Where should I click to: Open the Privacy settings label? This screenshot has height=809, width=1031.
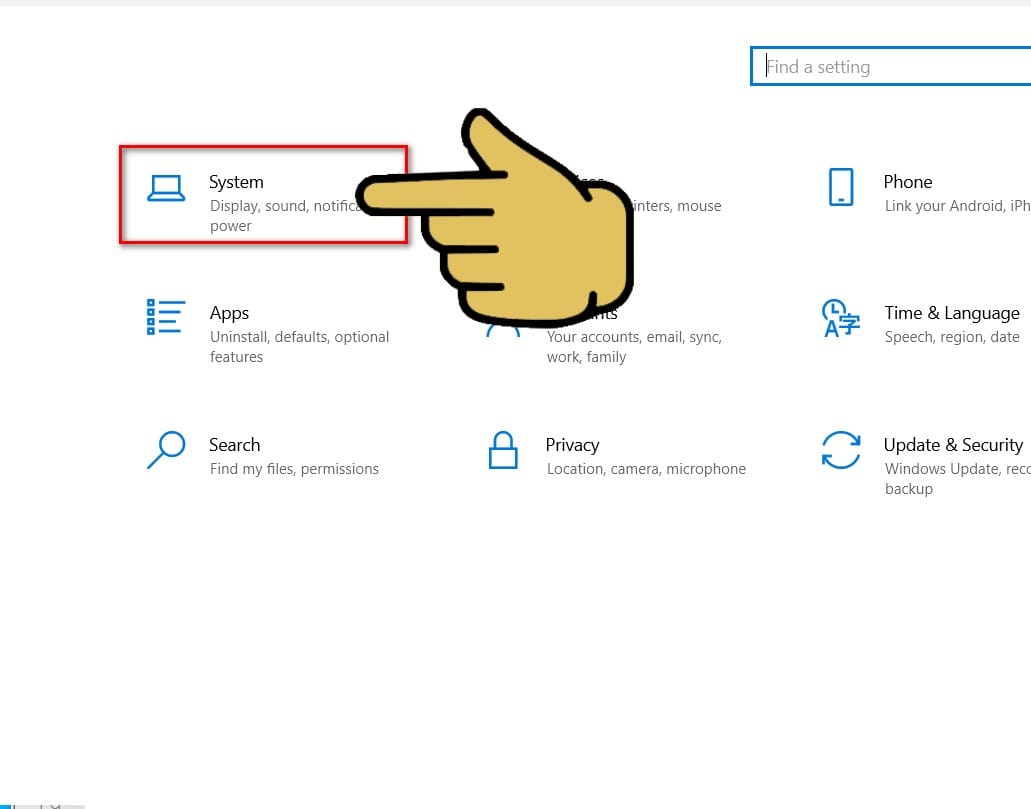click(572, 445)
